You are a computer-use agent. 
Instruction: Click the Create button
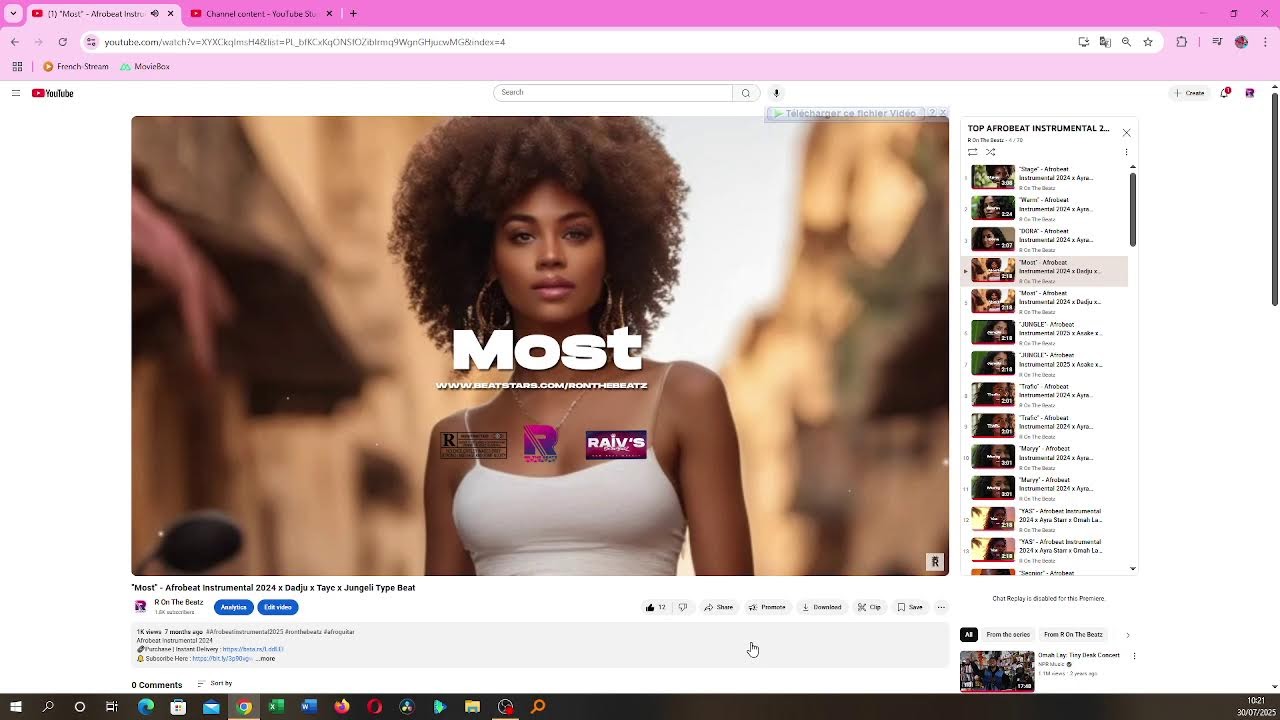pyautogui.click(x=1190, y=93)
